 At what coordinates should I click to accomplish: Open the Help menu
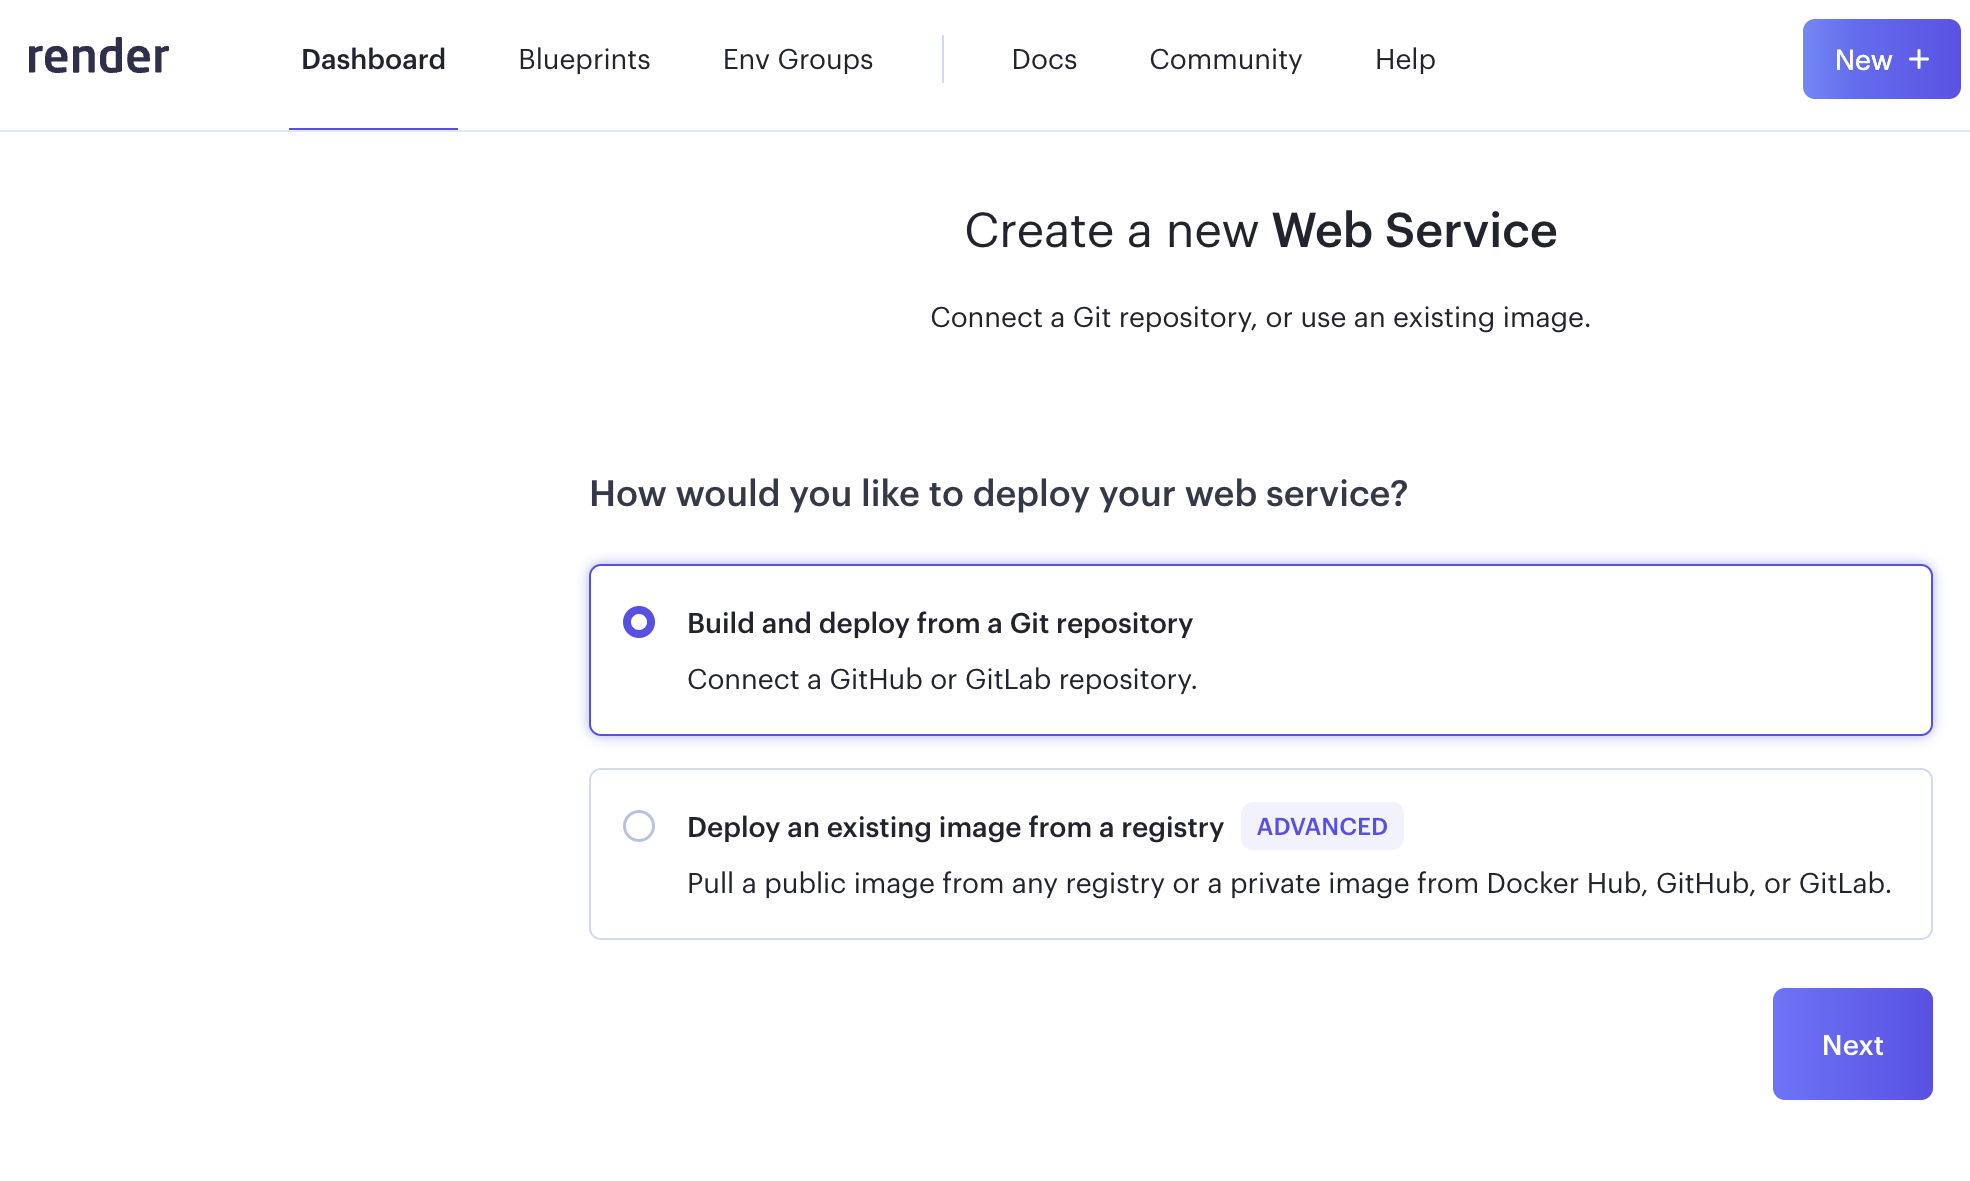[1404, 60]
